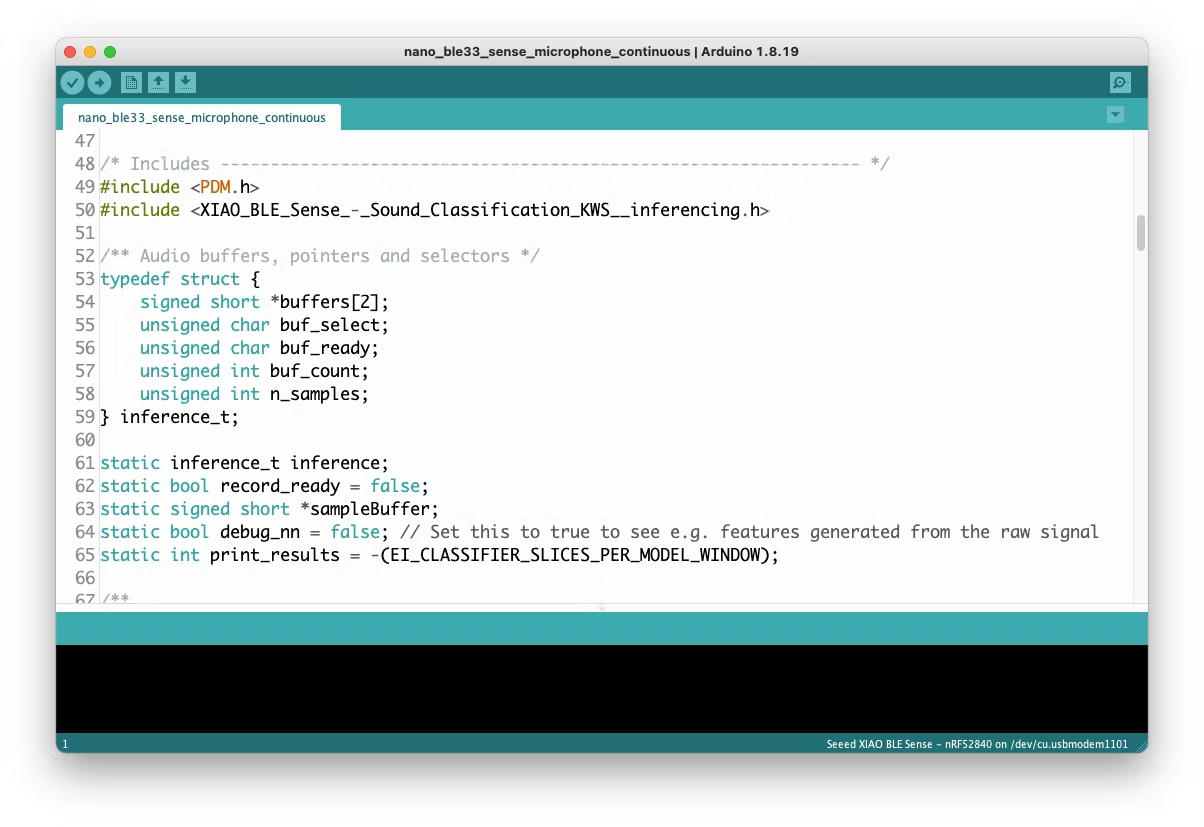The height and width of the screenshot is (827, 1204).
Task: Click the line number indicator in status bar
Action: [x=65, y=744]
